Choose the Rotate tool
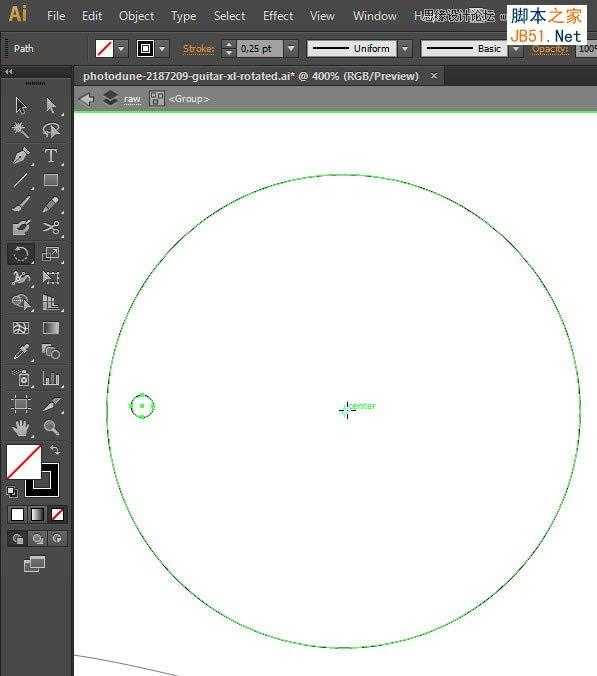The image size is (597, 676). [21, 254]
